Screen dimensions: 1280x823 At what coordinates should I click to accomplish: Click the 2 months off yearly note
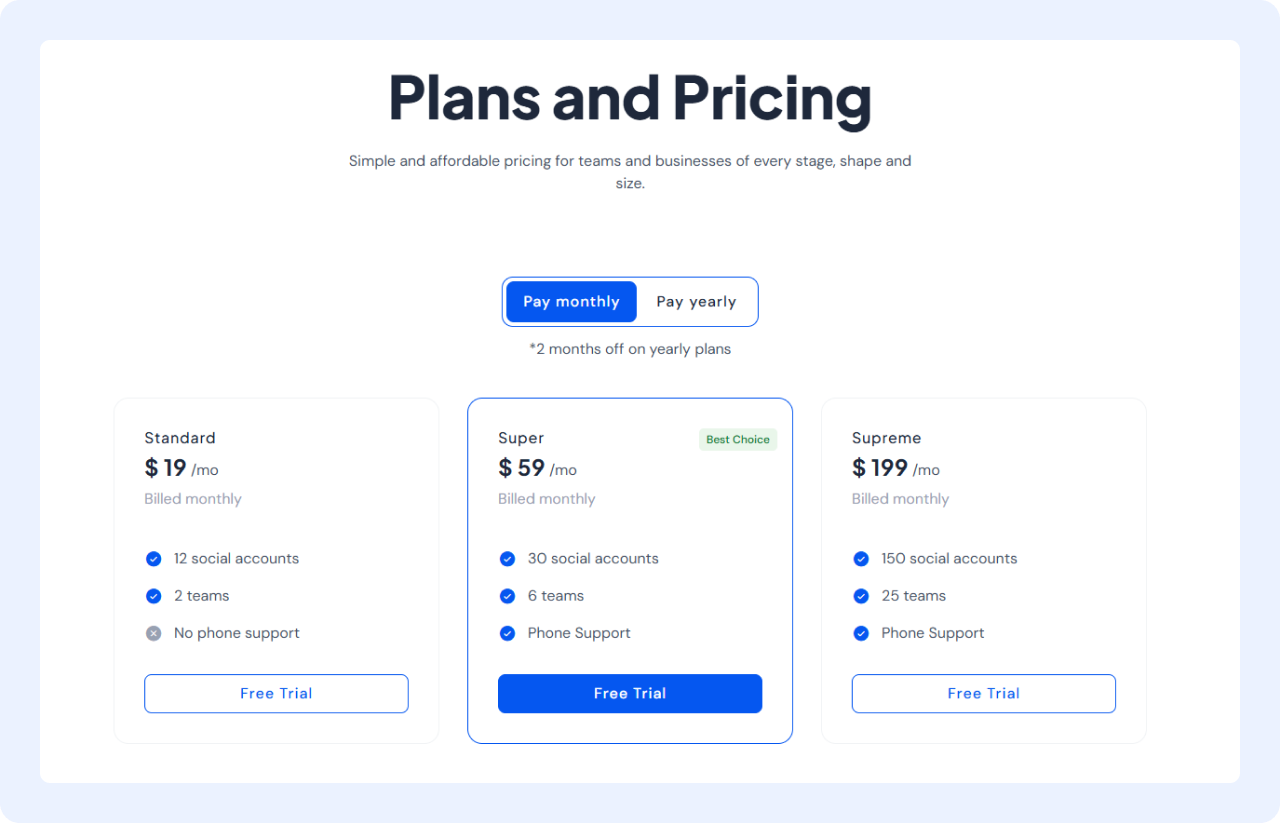click(630, 349)
